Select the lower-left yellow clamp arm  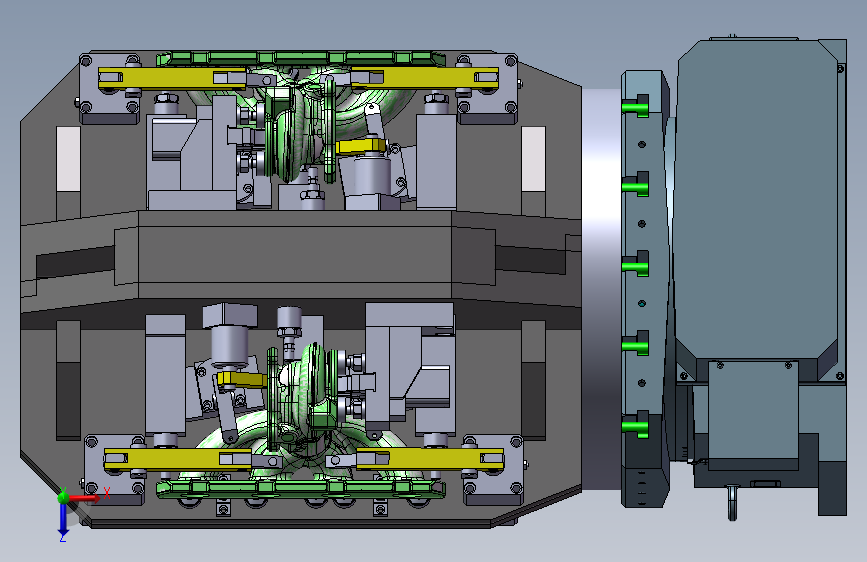pos(177,460)
